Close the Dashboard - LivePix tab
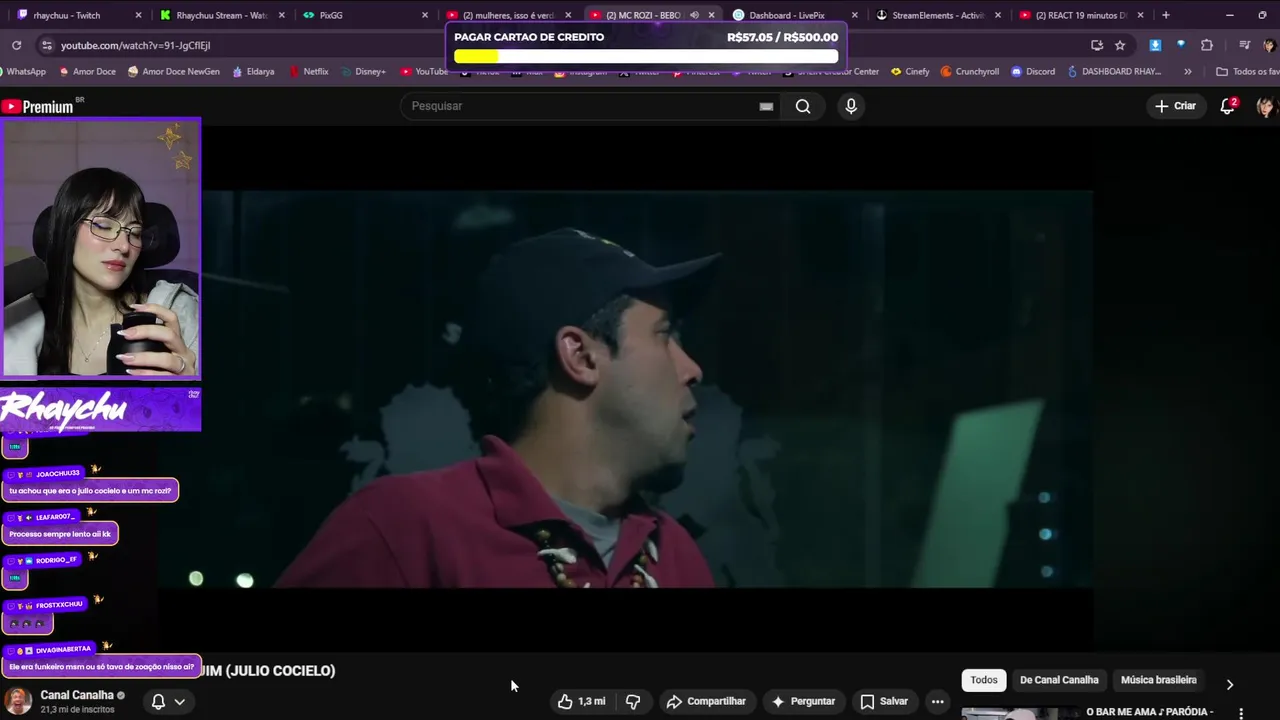The image size is (1280, 720). [x=854, y=15]
